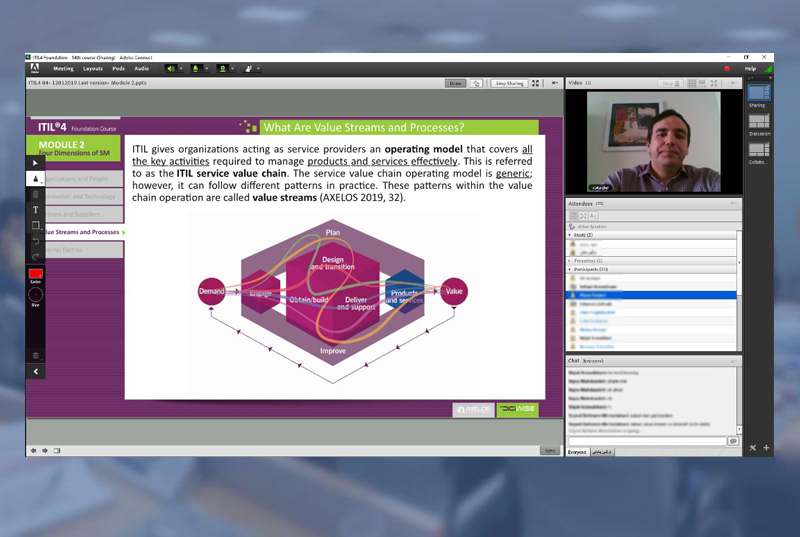
Task: Click the raise hand status icon
Action: (x=248, y=68)
